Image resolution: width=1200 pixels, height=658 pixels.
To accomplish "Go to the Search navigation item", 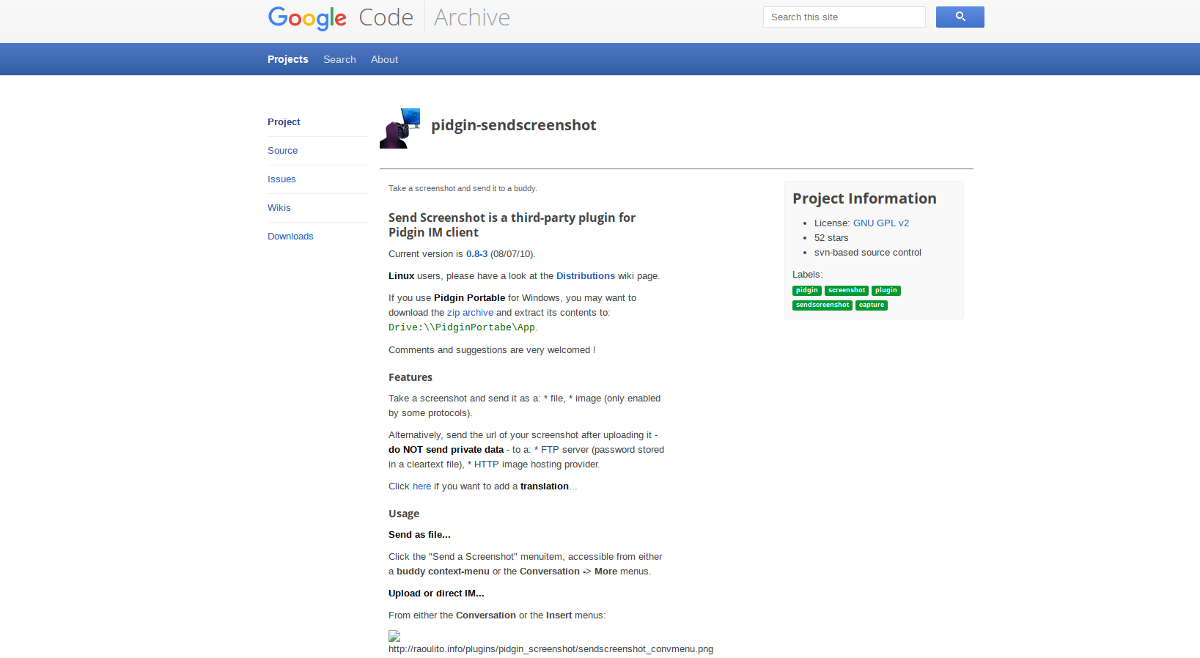I will 339,59.
